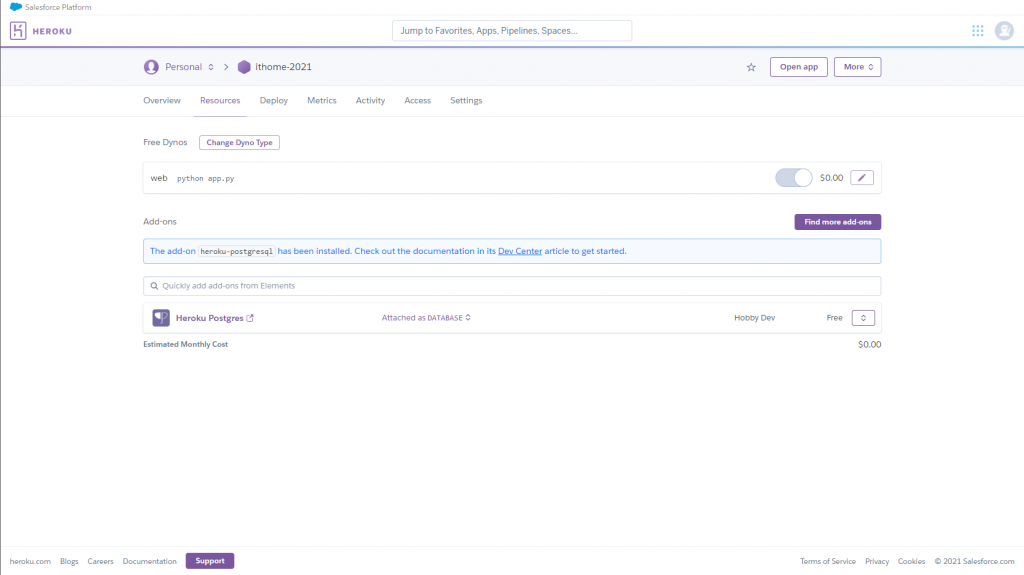Click the 'Free' price on Postgres row
This screenshot has height=575, width=1024.
click(835, 318)
